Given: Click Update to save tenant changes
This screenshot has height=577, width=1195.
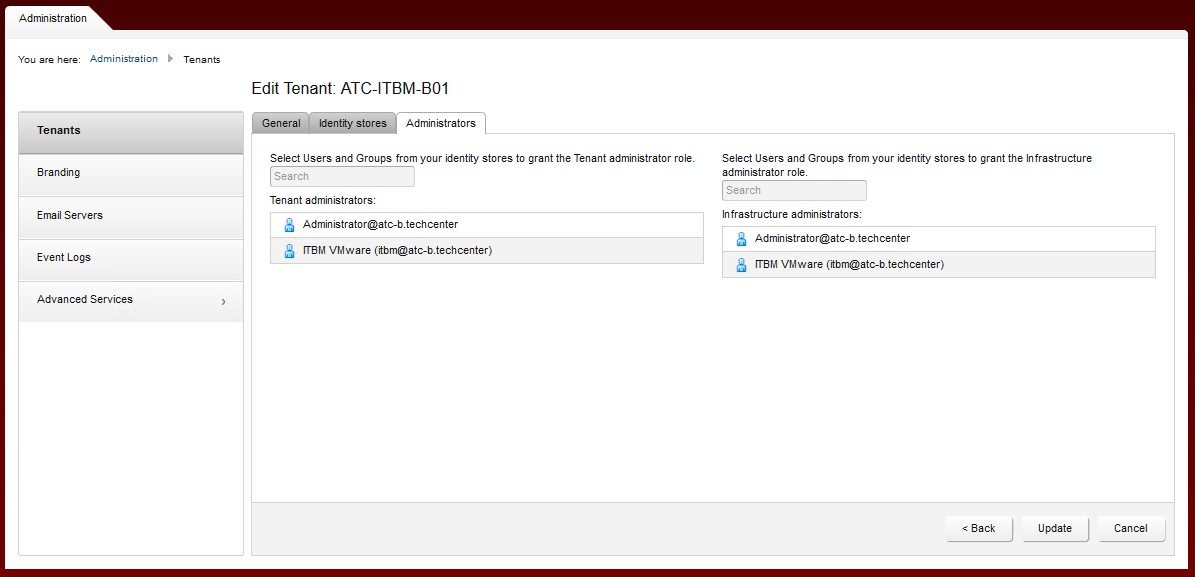Looking at the screenshot, I should click(x=1054, y=528).
